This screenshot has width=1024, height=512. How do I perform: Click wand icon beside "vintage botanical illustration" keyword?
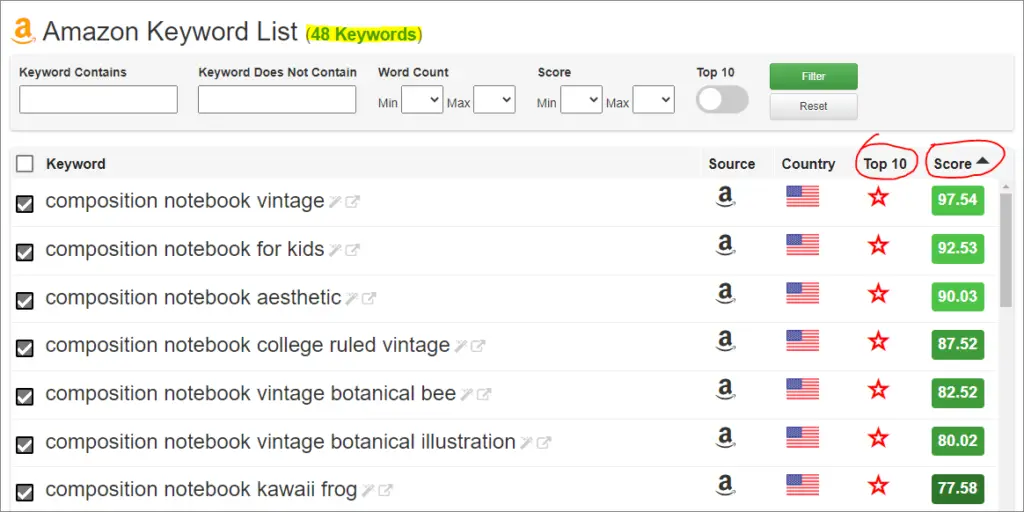[526, 443]
